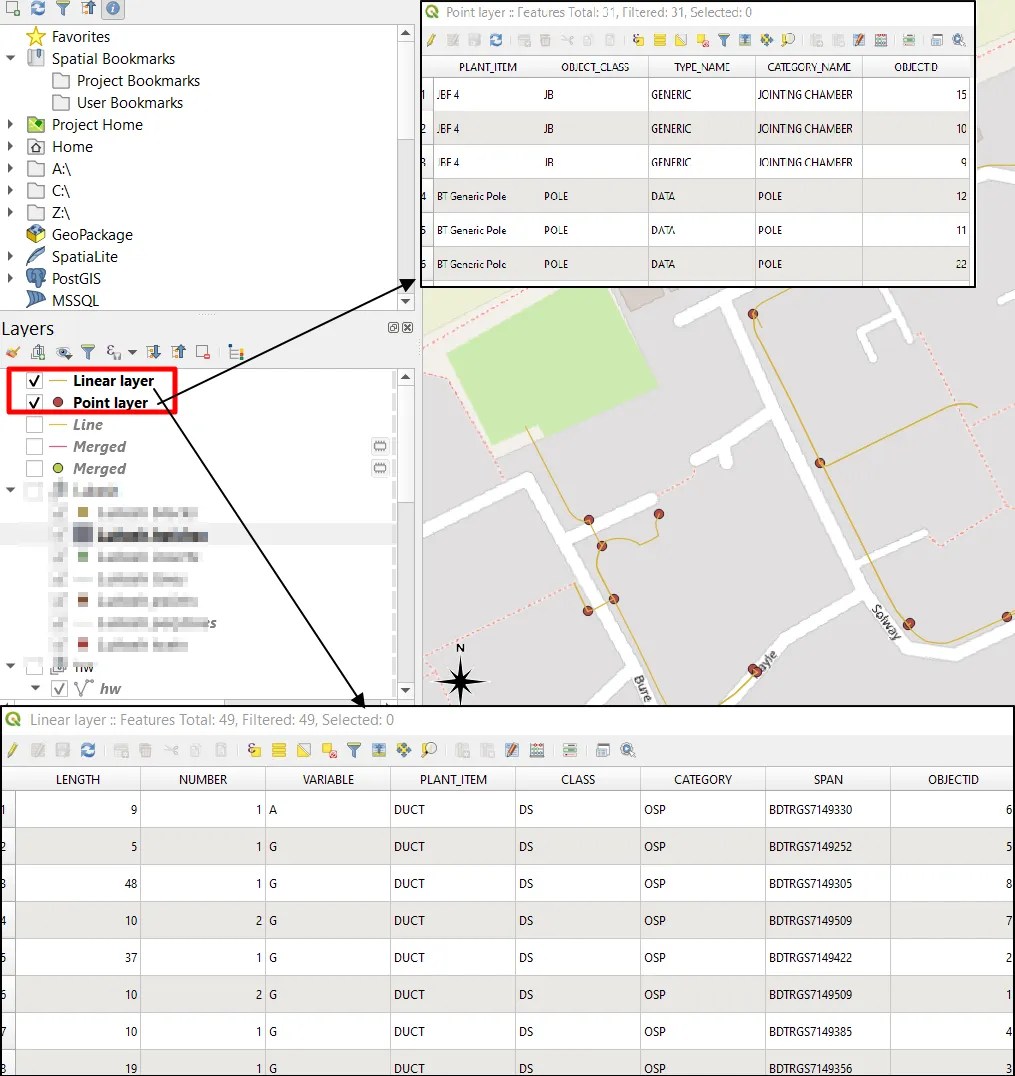Viewport: 1015px width, 1076px height.
Task: Click the Point layer's red marker symbol
Action: tap(58, 403)
